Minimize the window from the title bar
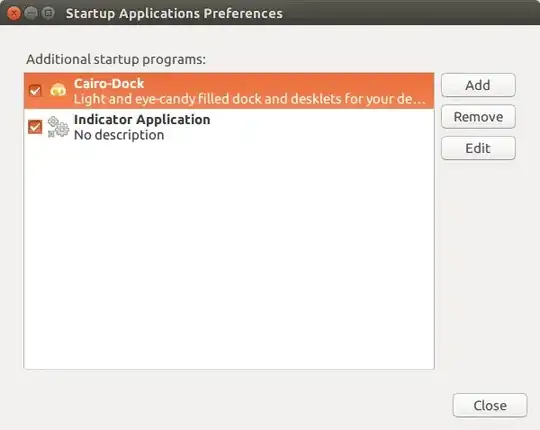Screen dimensions: 540x430 click(x=31, y=13)
